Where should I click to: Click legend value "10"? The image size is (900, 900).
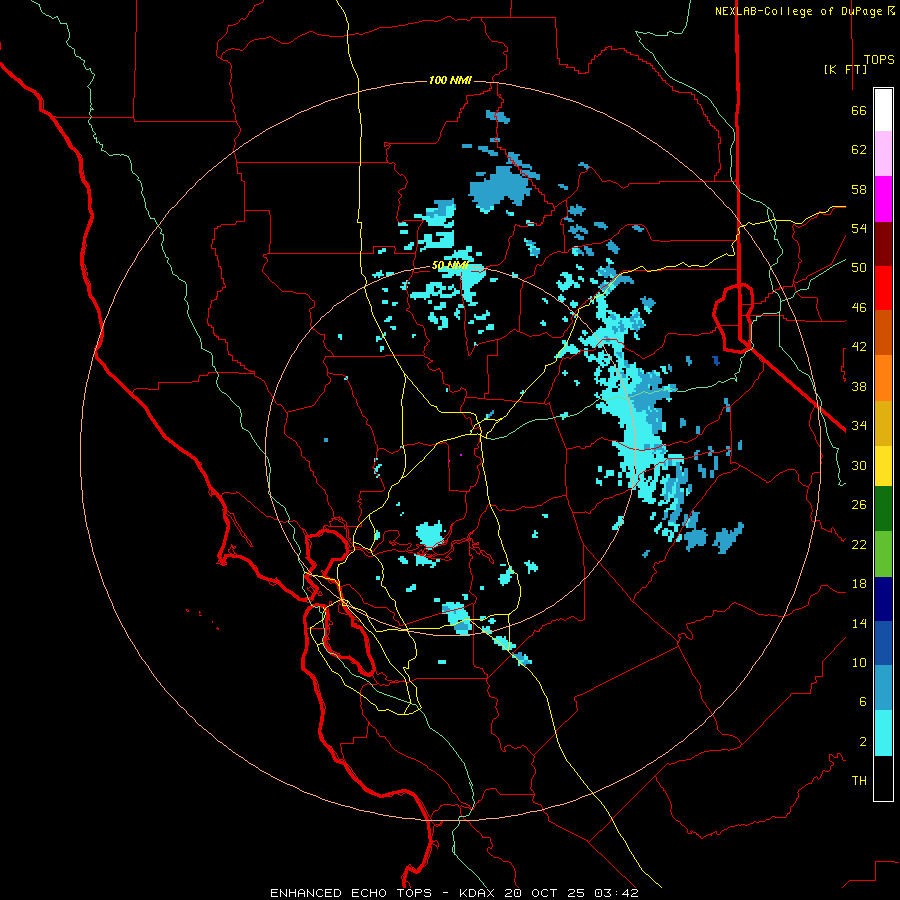[x=859, y=662]
